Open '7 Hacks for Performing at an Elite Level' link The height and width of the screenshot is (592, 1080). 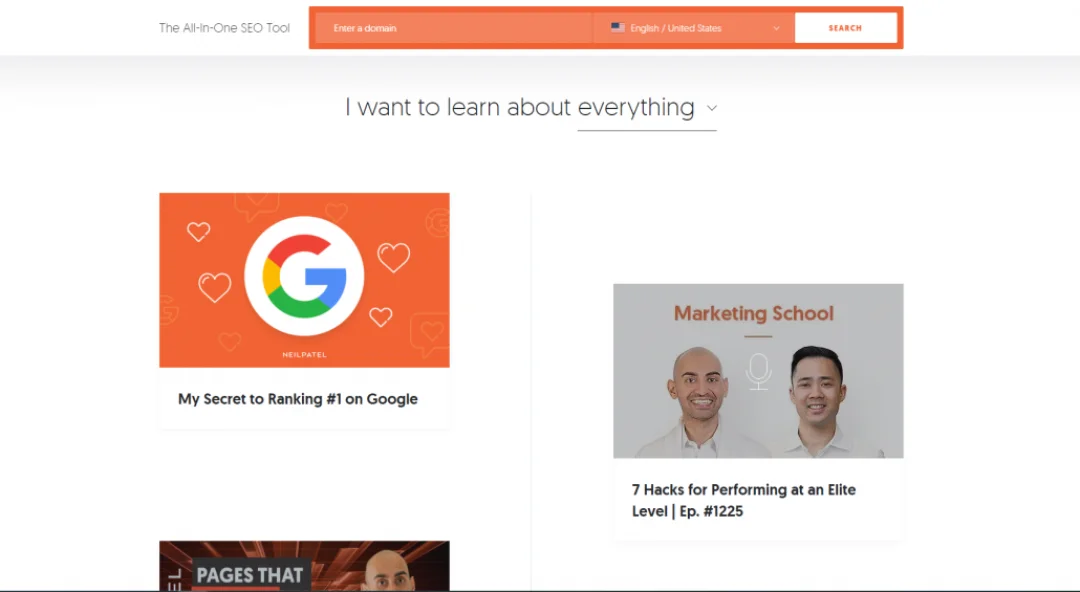coord(744,500)
